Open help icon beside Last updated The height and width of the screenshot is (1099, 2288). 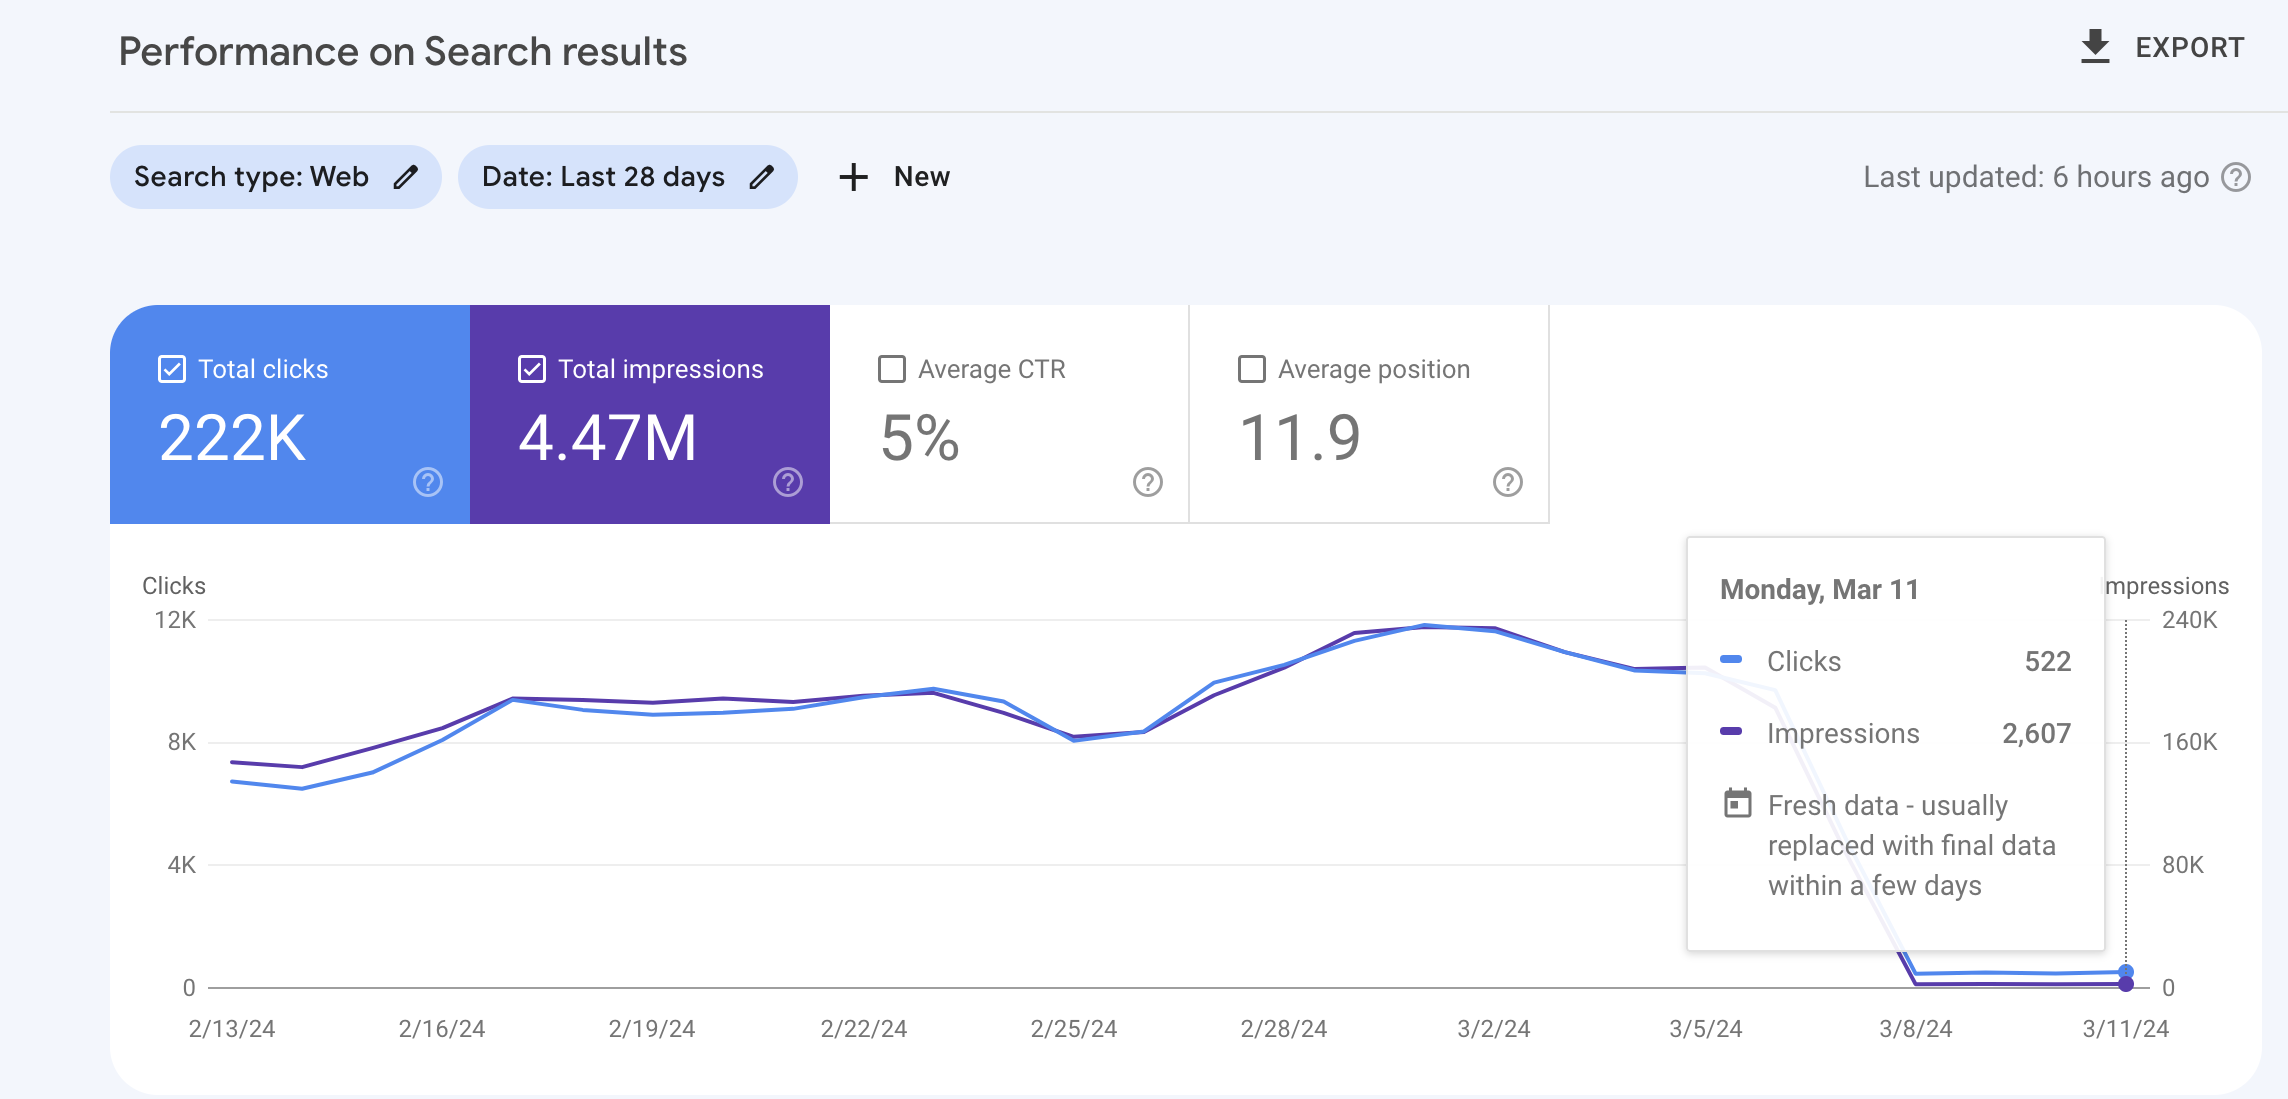[x=2236, y=177]
